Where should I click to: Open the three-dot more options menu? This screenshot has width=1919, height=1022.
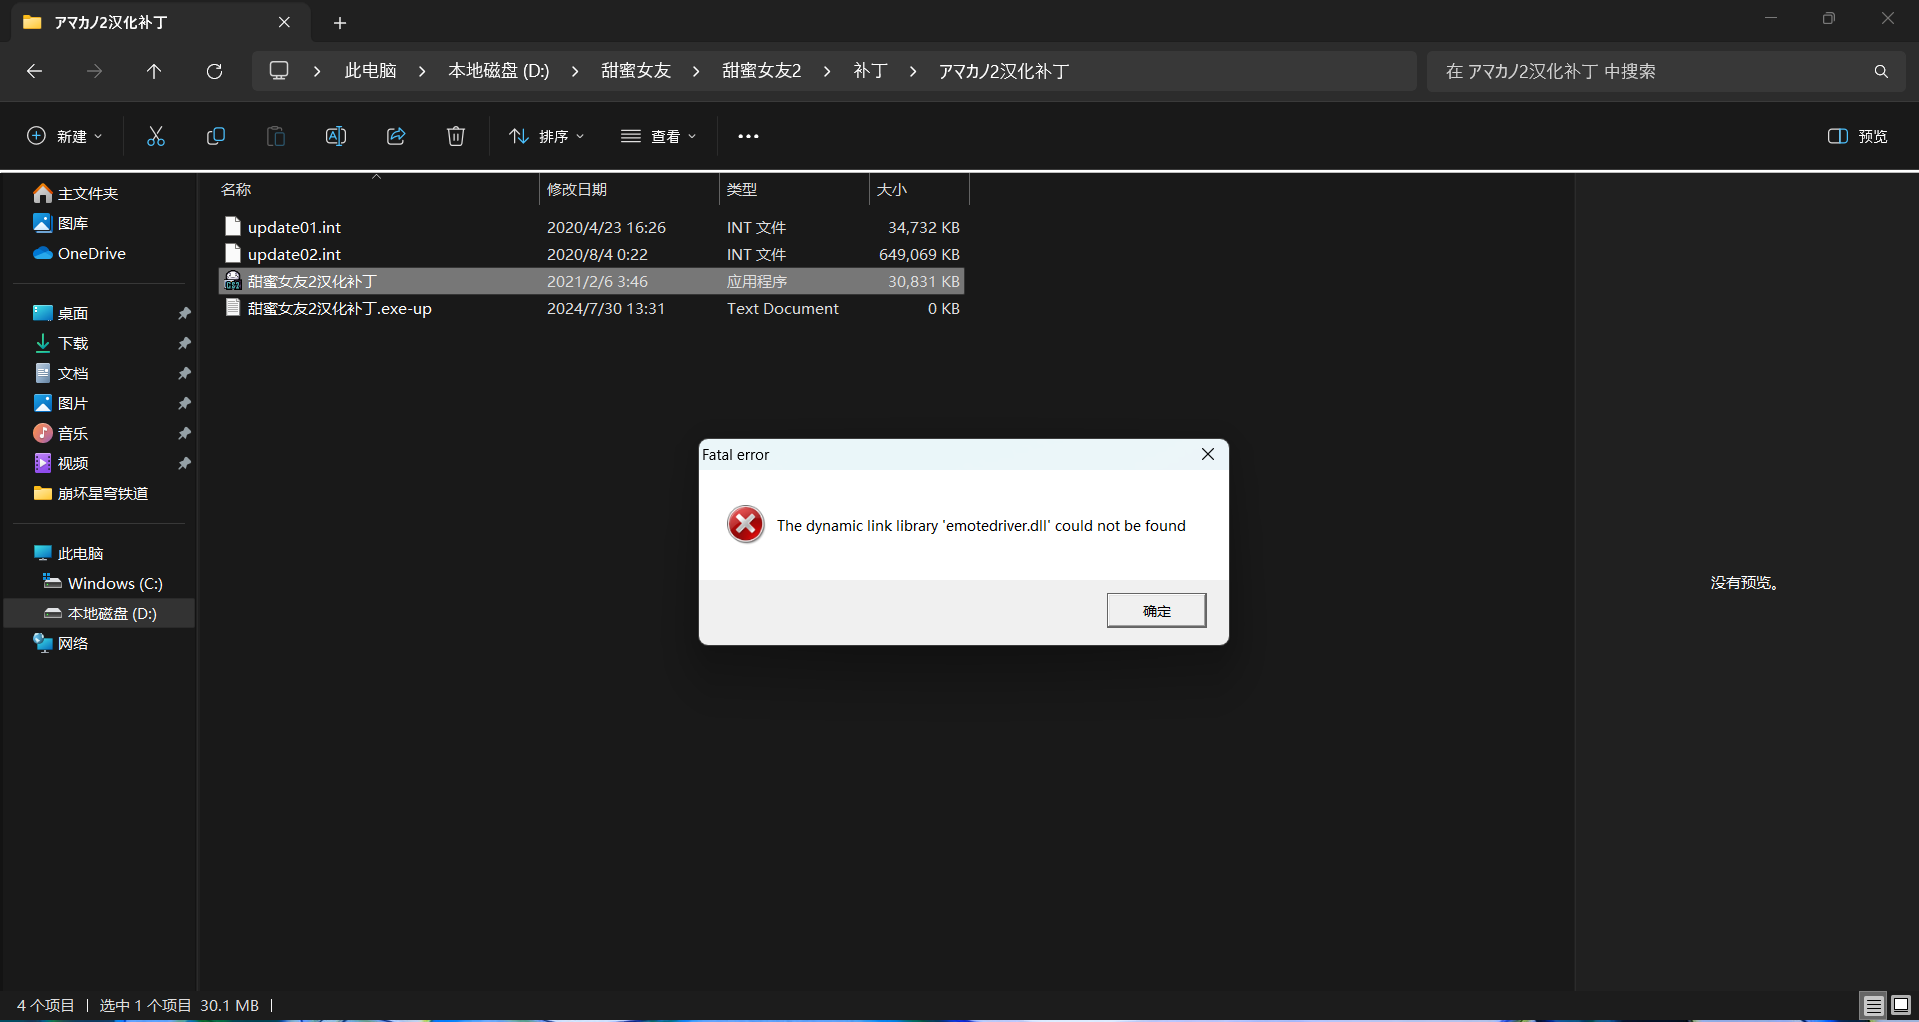click(x=748, y=136)
